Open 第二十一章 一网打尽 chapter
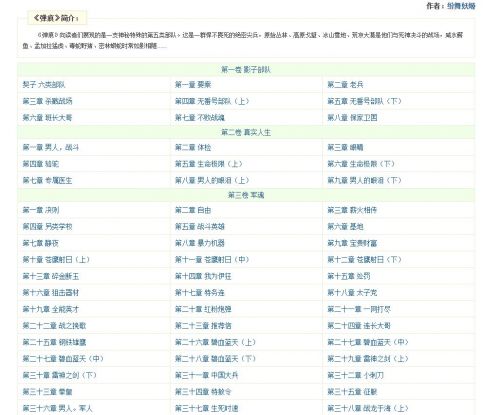 (x=359, y=309)
